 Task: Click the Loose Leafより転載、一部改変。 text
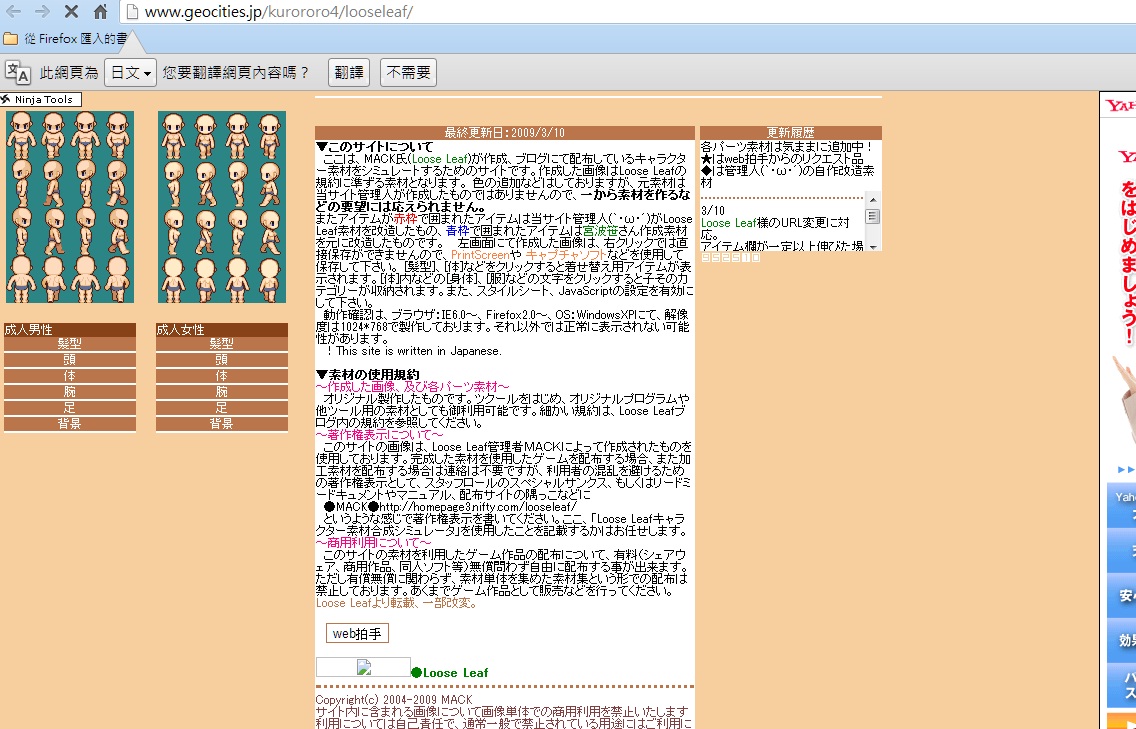pyautogui.click(x=396, y=603)
